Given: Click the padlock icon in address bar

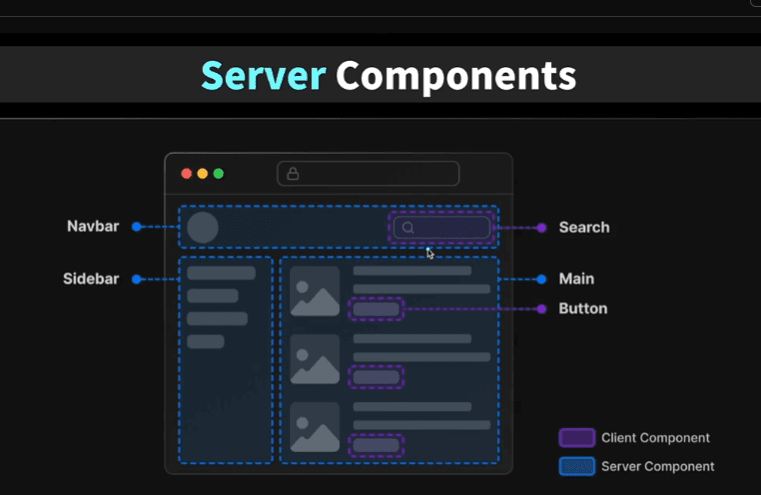Looking at the screenshot, I should (293, 173).
